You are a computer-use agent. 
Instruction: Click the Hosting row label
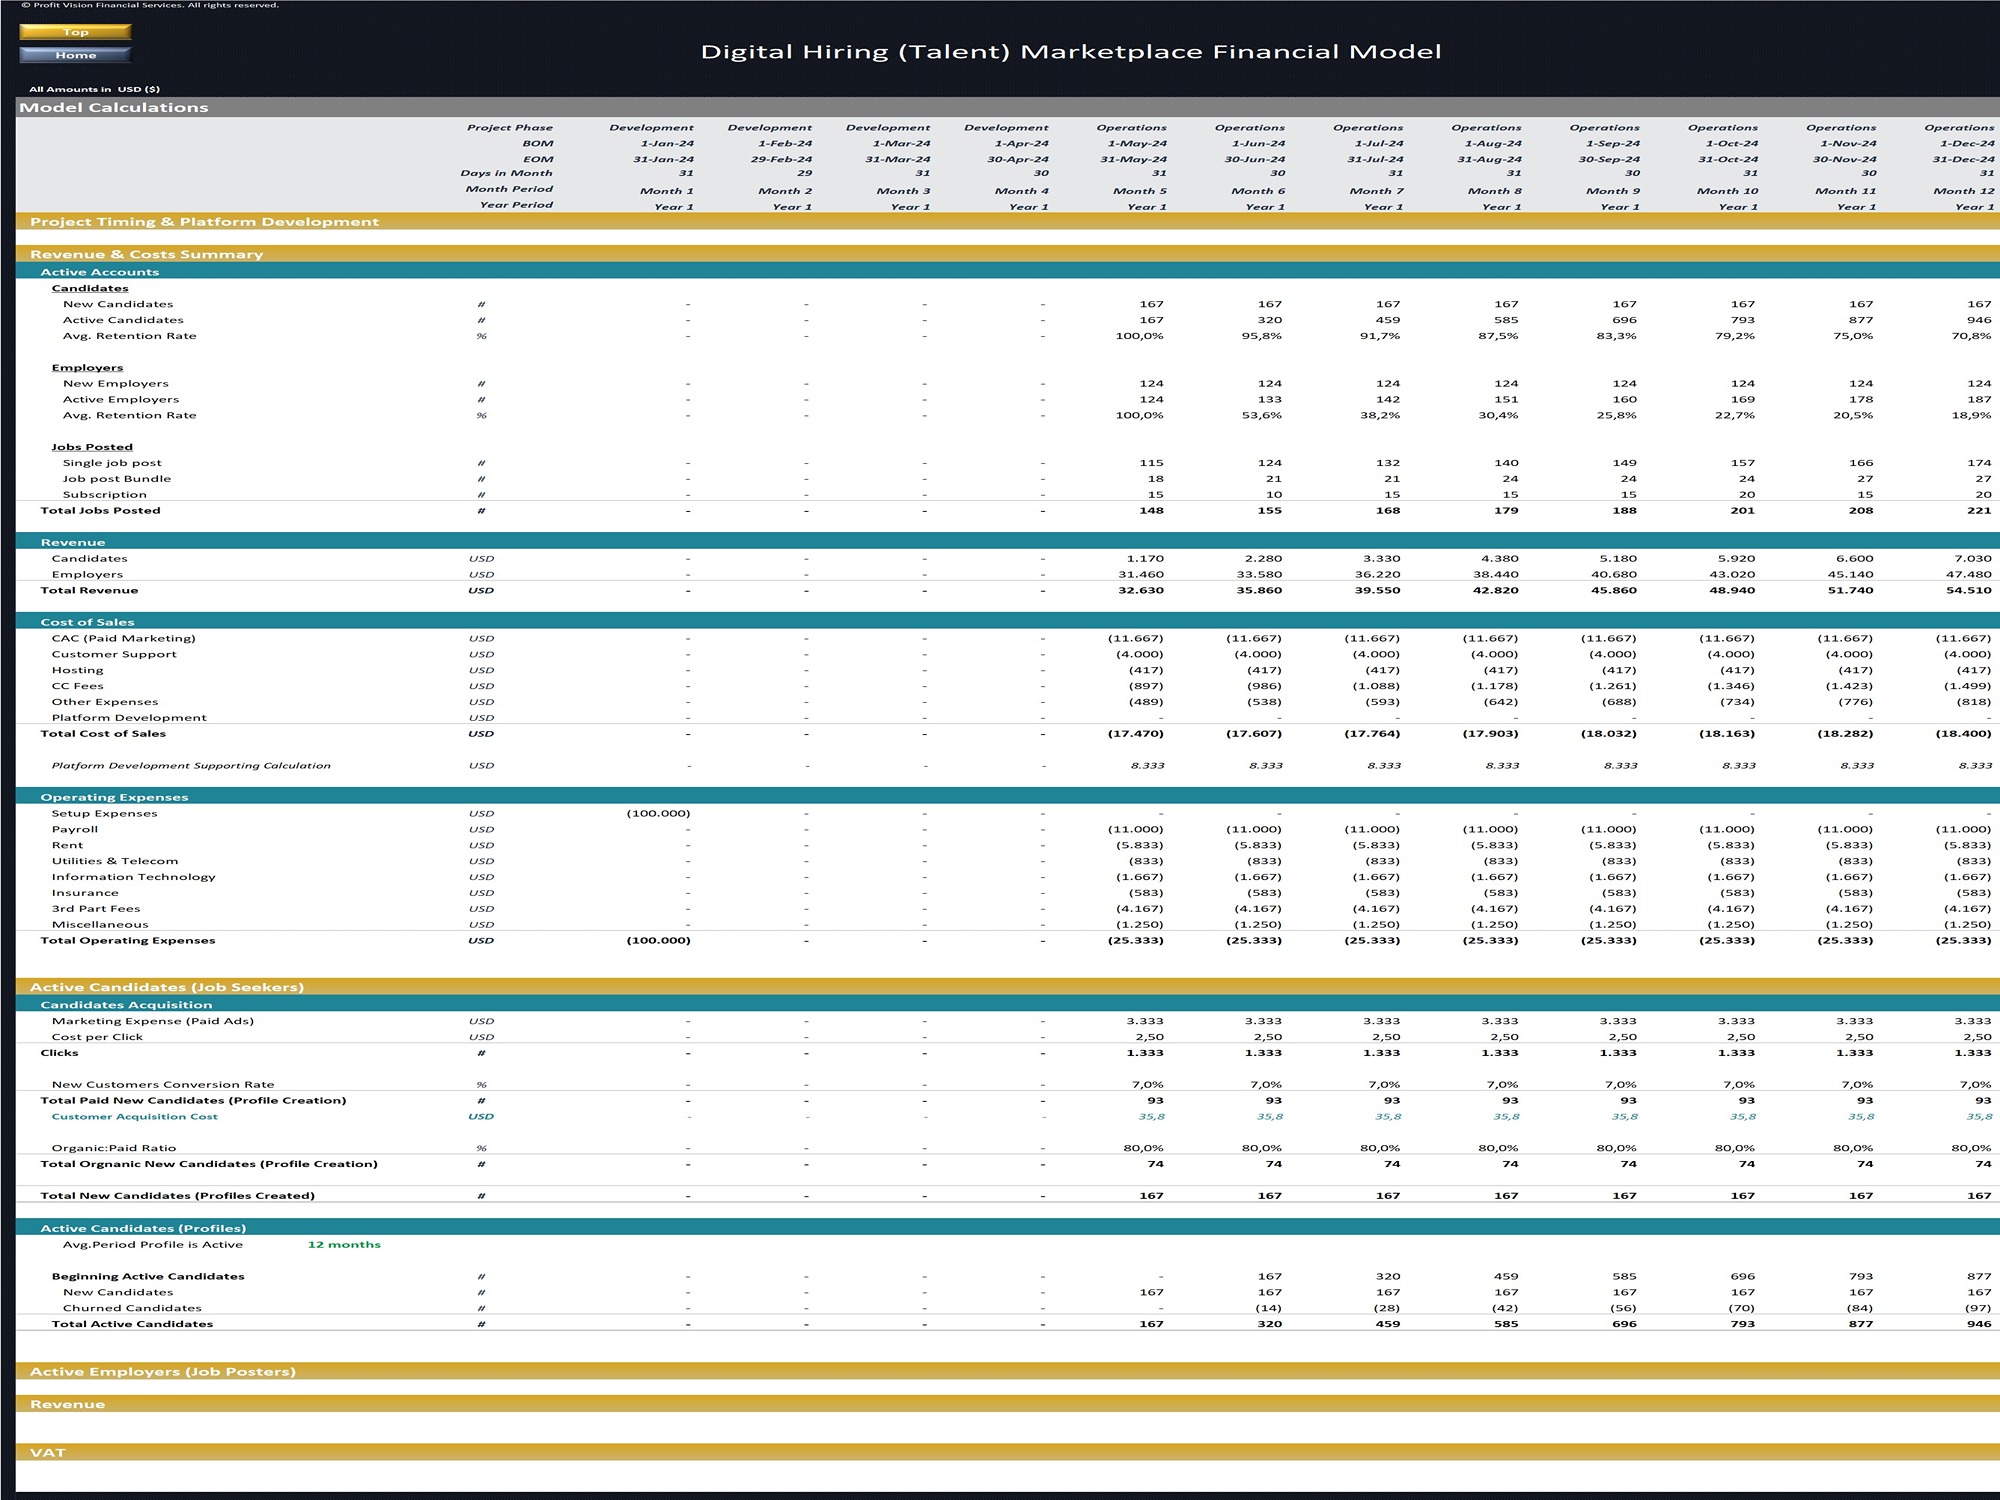click(77, 670)
